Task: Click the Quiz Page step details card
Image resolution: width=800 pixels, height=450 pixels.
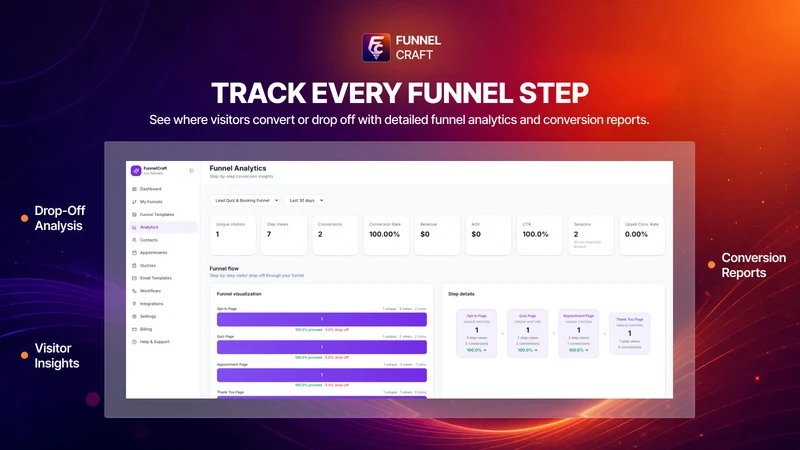Action: pyautogui.click(x=528, y=333)
